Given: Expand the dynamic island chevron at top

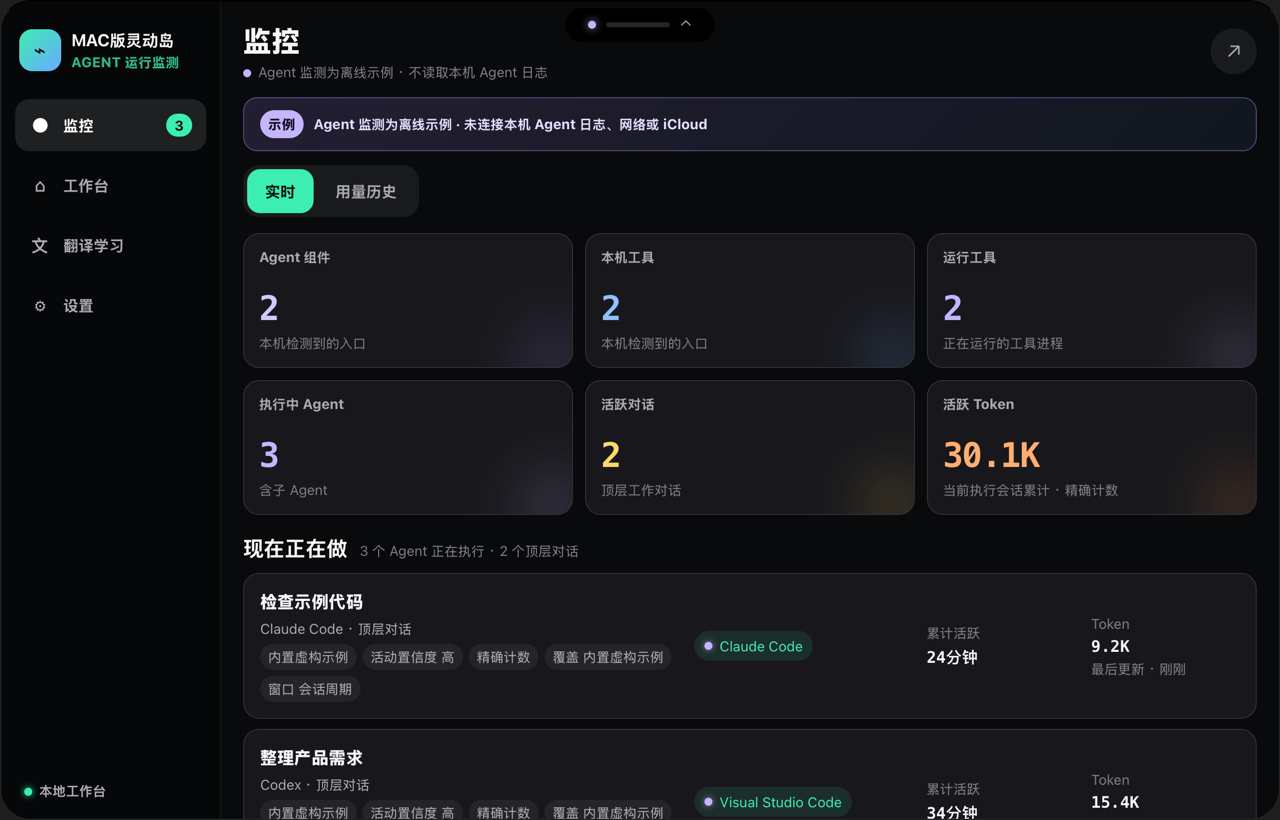Looking at the screenshot, I should [x=686, y=24].
